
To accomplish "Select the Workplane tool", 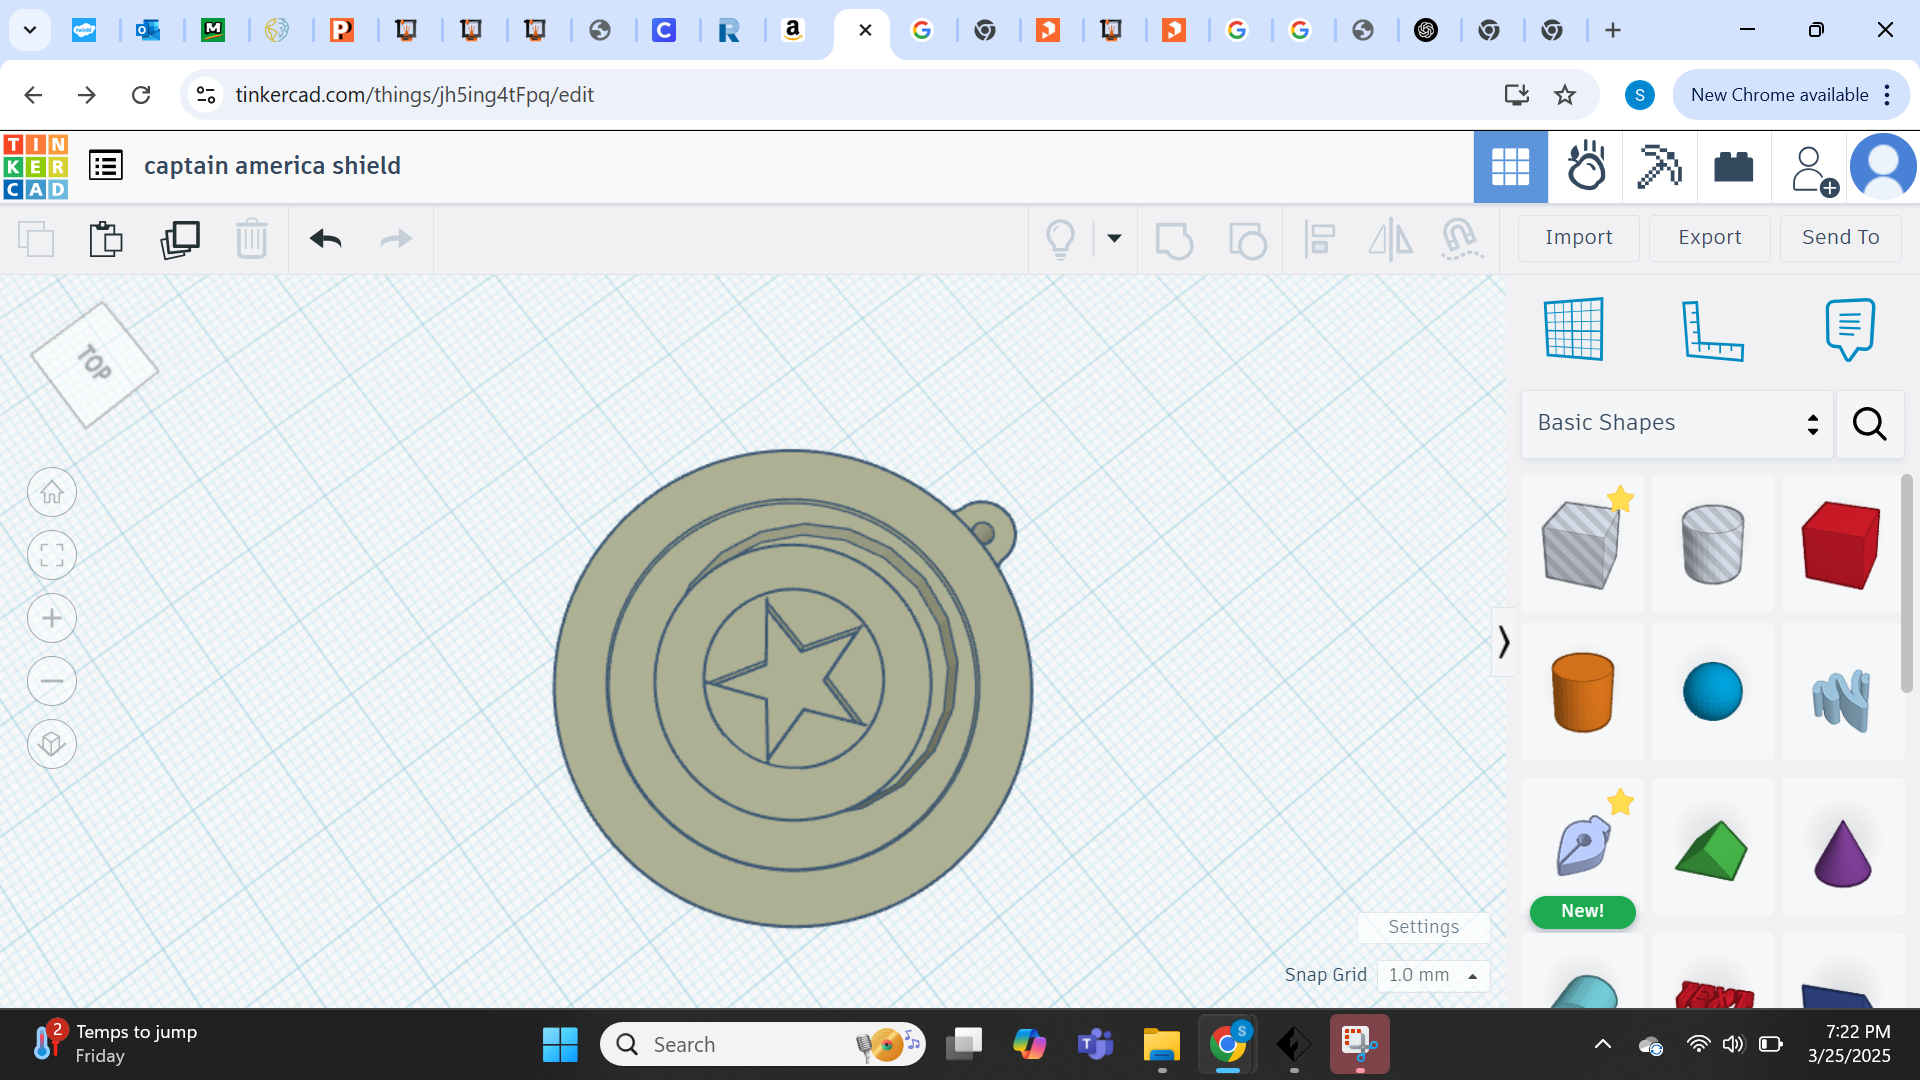I will point(1574,329).
